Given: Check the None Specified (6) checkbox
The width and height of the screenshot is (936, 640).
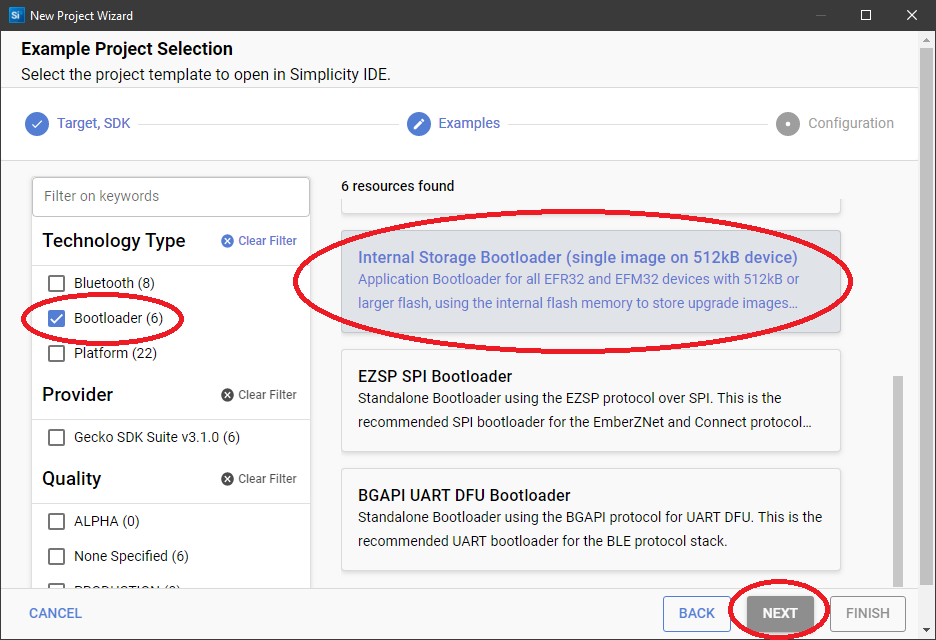Looking at the screenshot, I should coord(57,556).
